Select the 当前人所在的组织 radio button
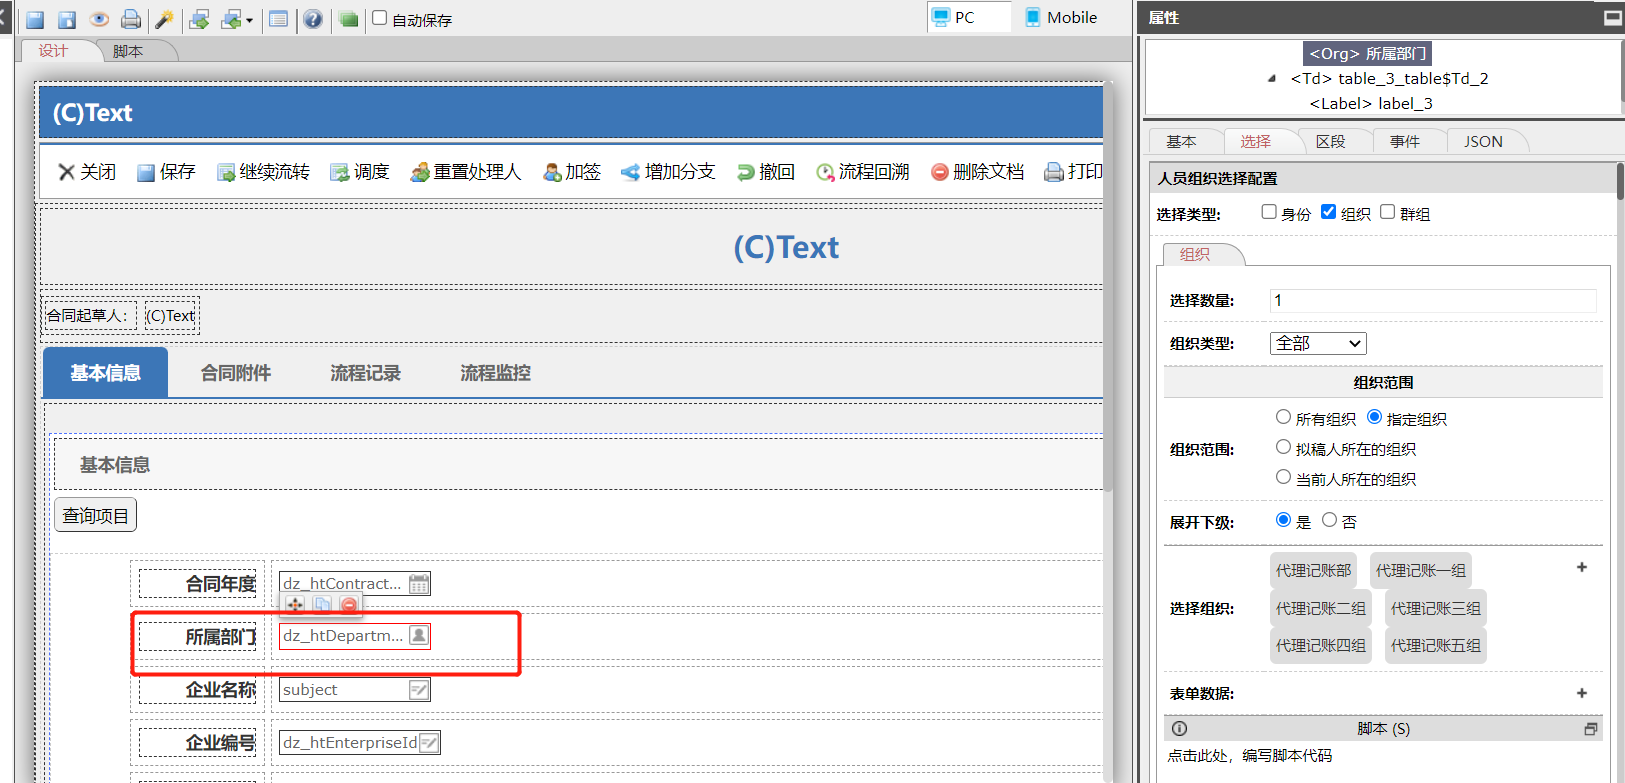The image size is (1625, 783). (1283, 477)
